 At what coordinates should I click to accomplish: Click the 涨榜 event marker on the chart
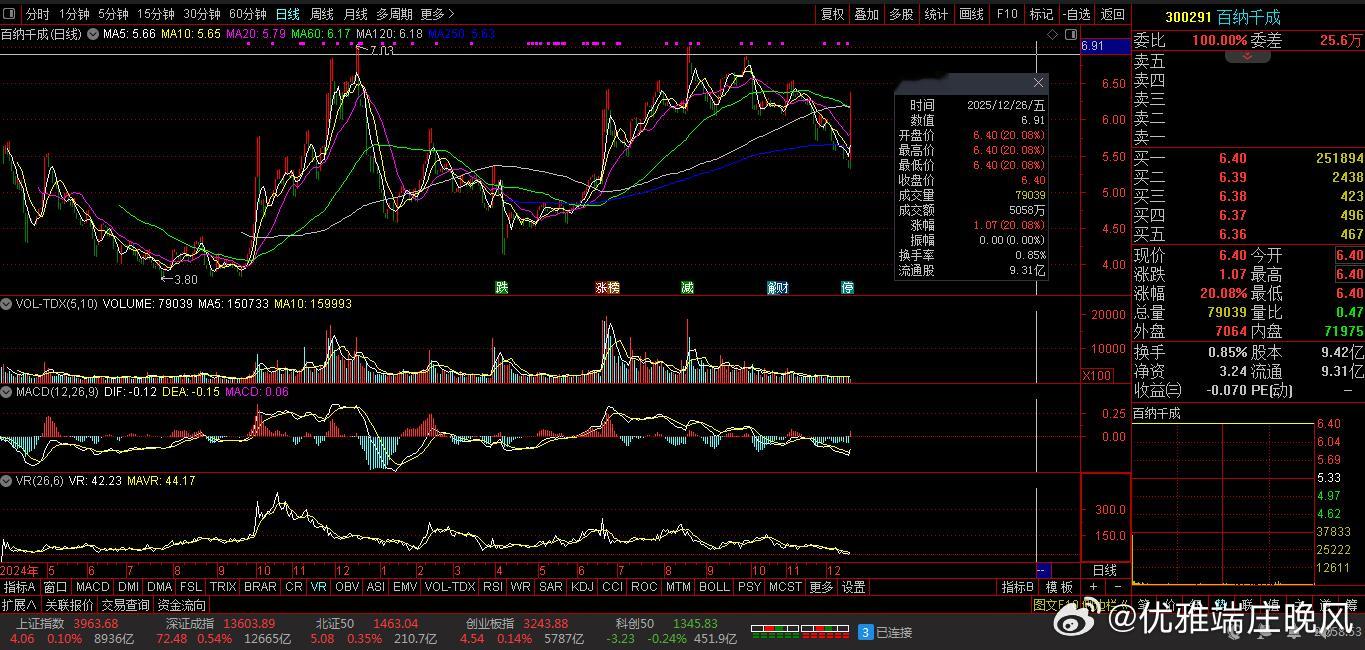pos(607,287)
